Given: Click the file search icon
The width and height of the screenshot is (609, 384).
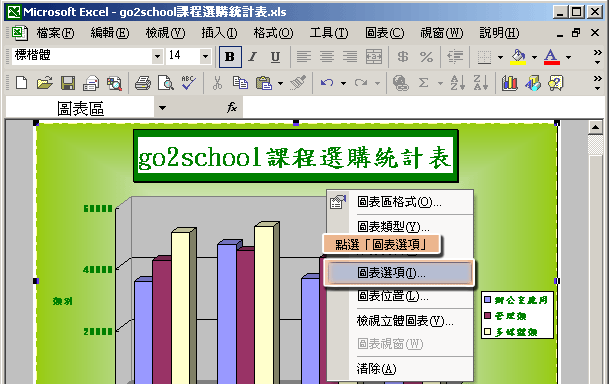Looking at the screenshot, I should coord(114,83).
